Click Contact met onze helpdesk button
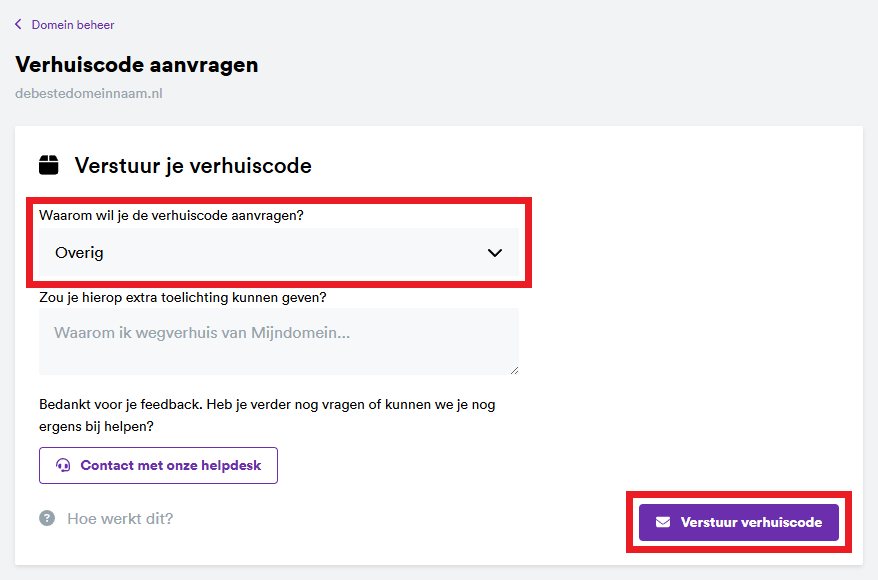Screen dimensions: 878x580 pos(158,465)
